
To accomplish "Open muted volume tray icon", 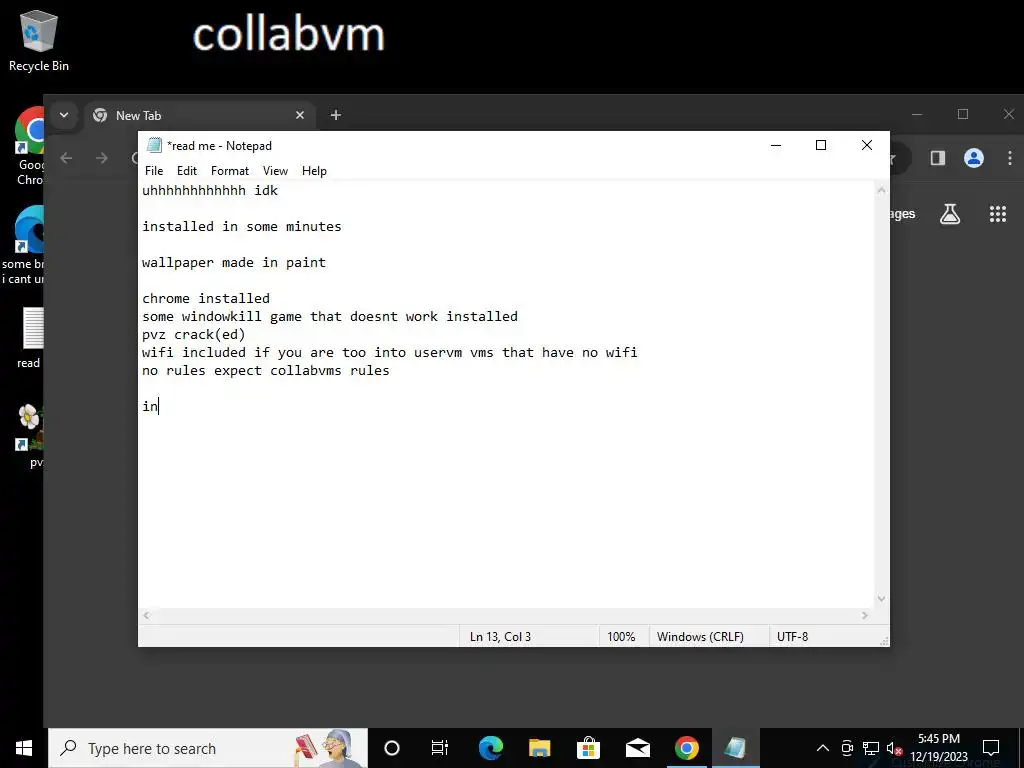I will 894,748.
